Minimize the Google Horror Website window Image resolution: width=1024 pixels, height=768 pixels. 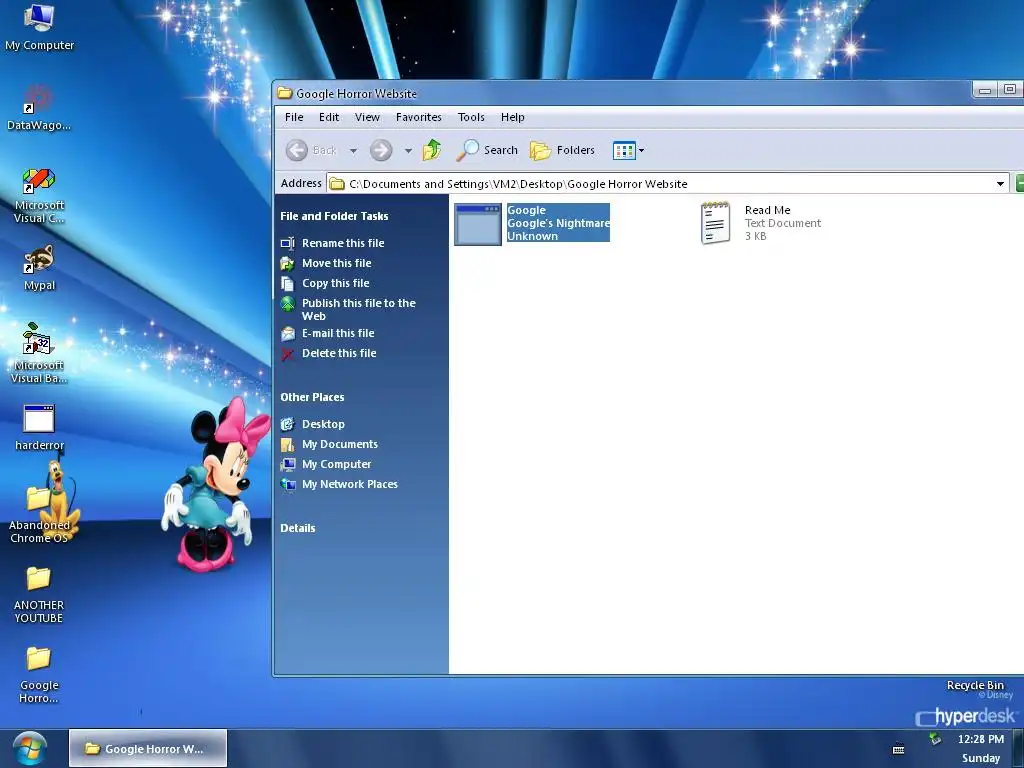(985, 89)
